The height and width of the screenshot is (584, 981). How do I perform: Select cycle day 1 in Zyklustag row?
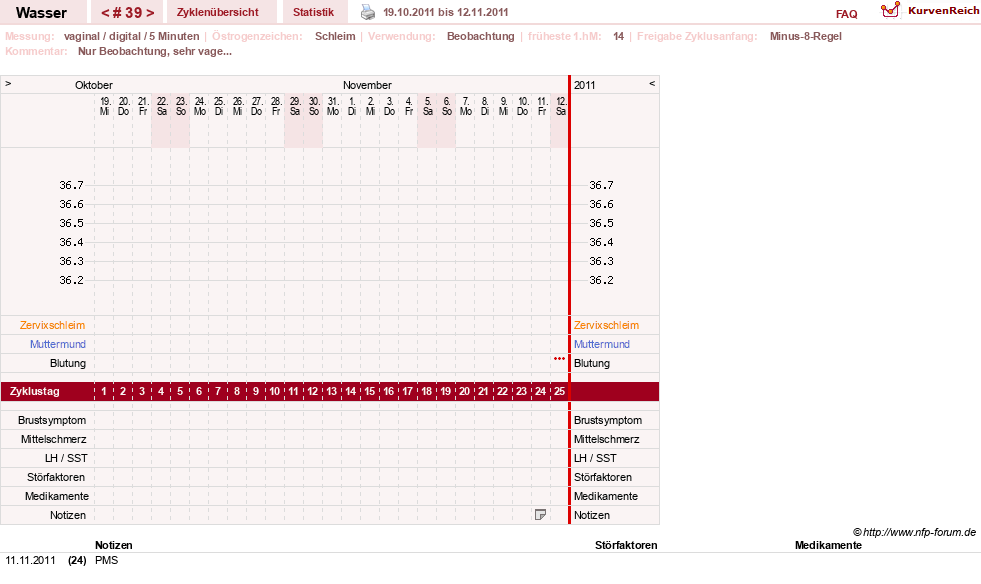[104, 391]
